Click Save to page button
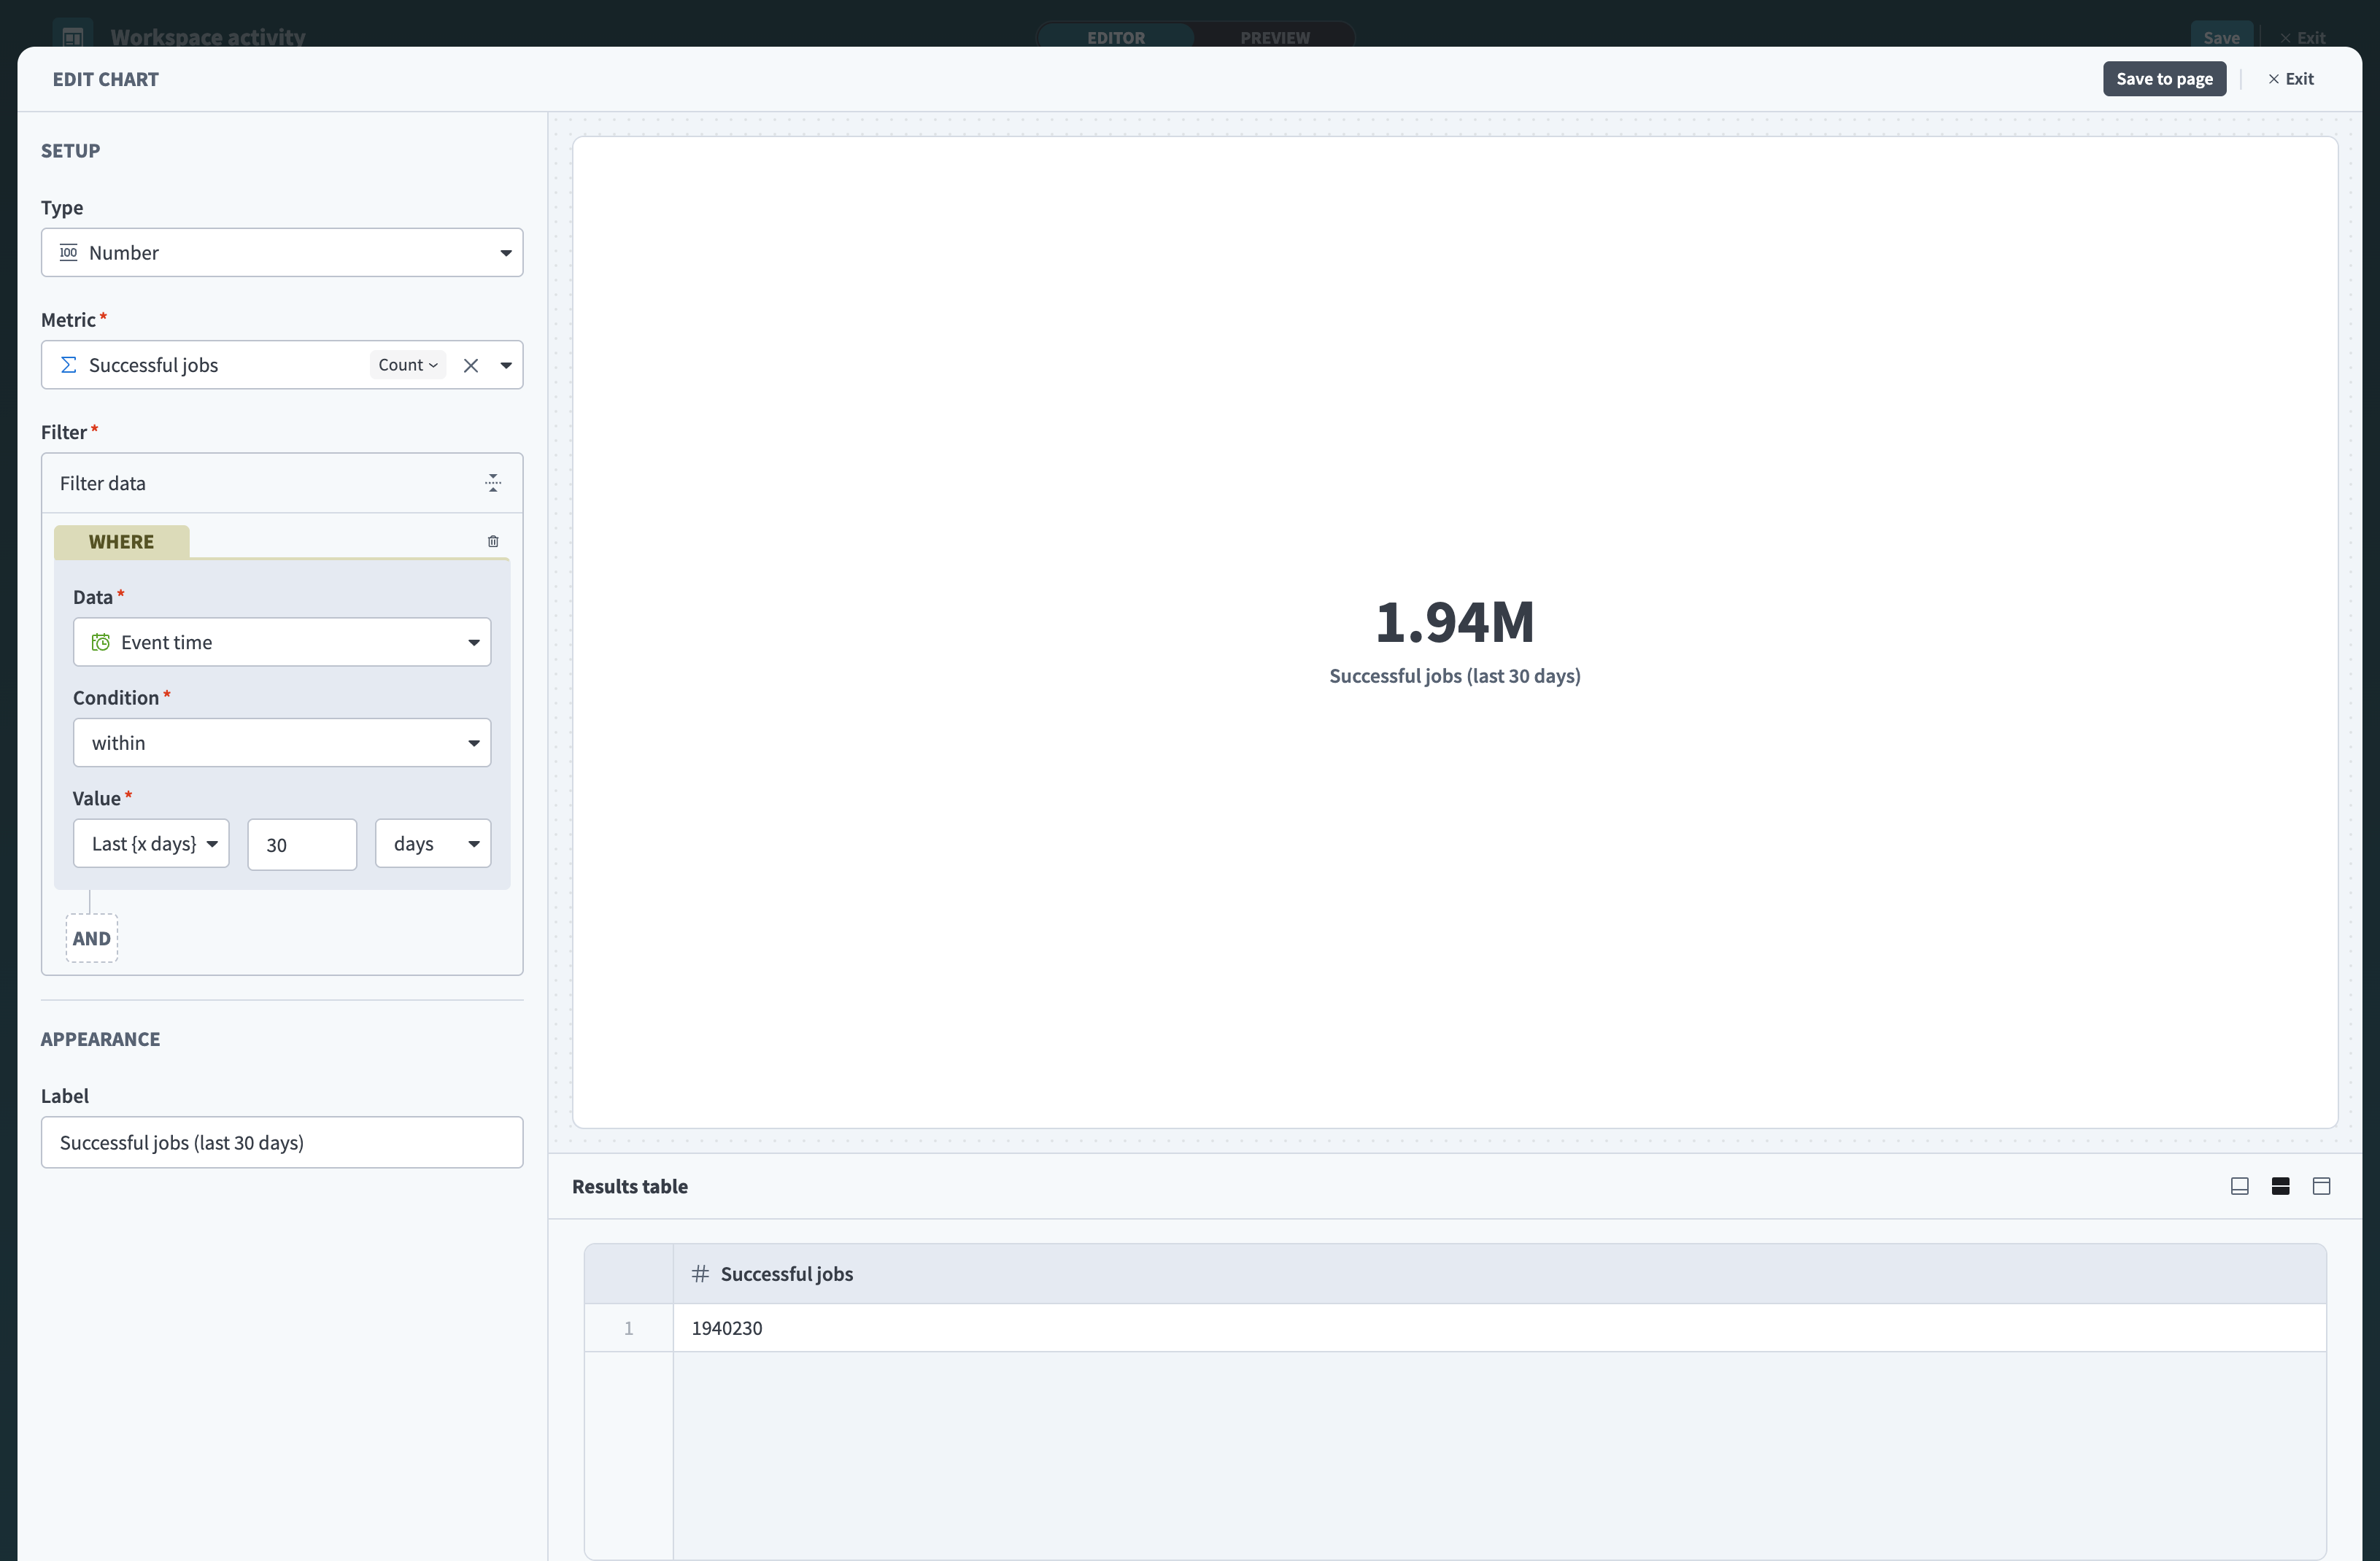The height and width of the screenshot is (1561, 2380). coord(2164,79)
